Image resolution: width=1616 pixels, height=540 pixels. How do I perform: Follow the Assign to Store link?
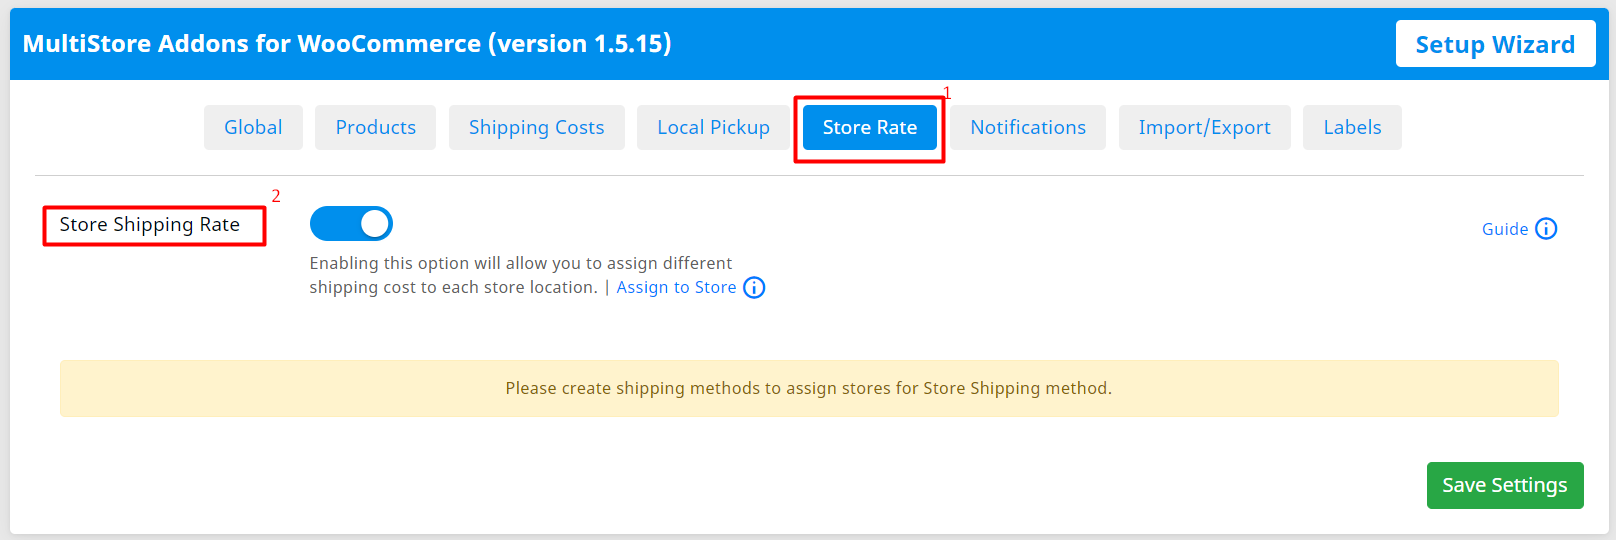point(676,287)
